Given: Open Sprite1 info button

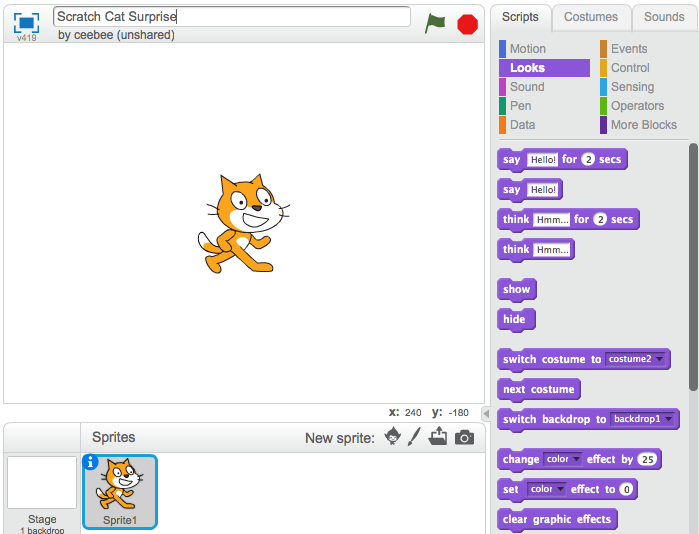Looking at the screenshot, I should [x=90, y=462].
